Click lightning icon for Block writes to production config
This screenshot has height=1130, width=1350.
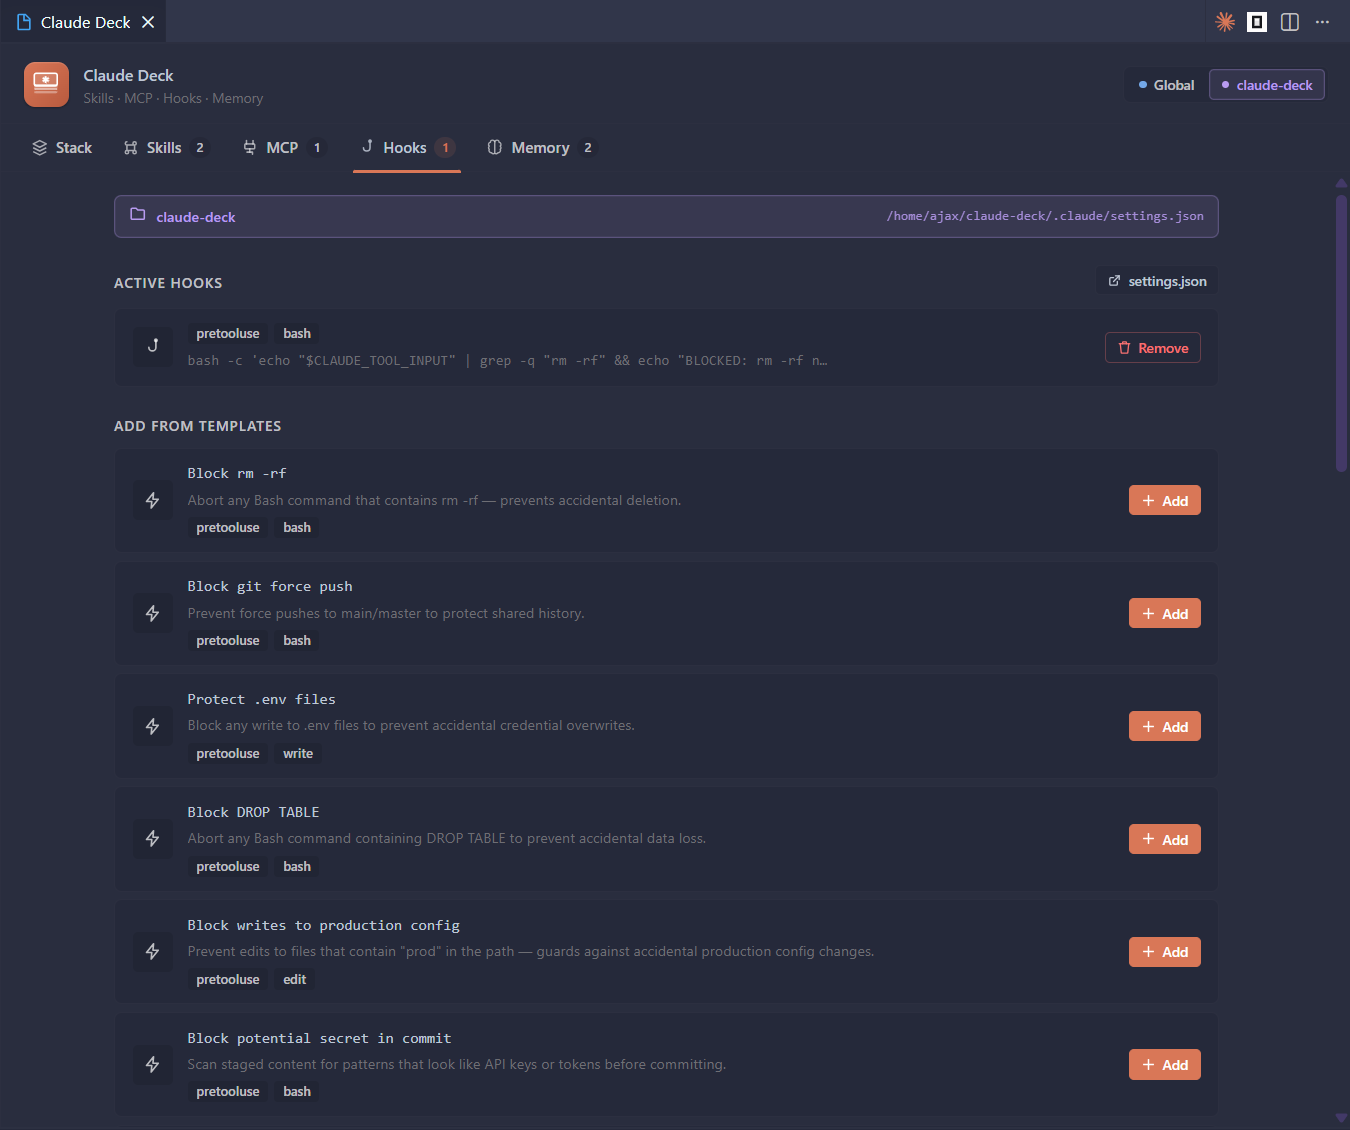(x=153, y=952)
